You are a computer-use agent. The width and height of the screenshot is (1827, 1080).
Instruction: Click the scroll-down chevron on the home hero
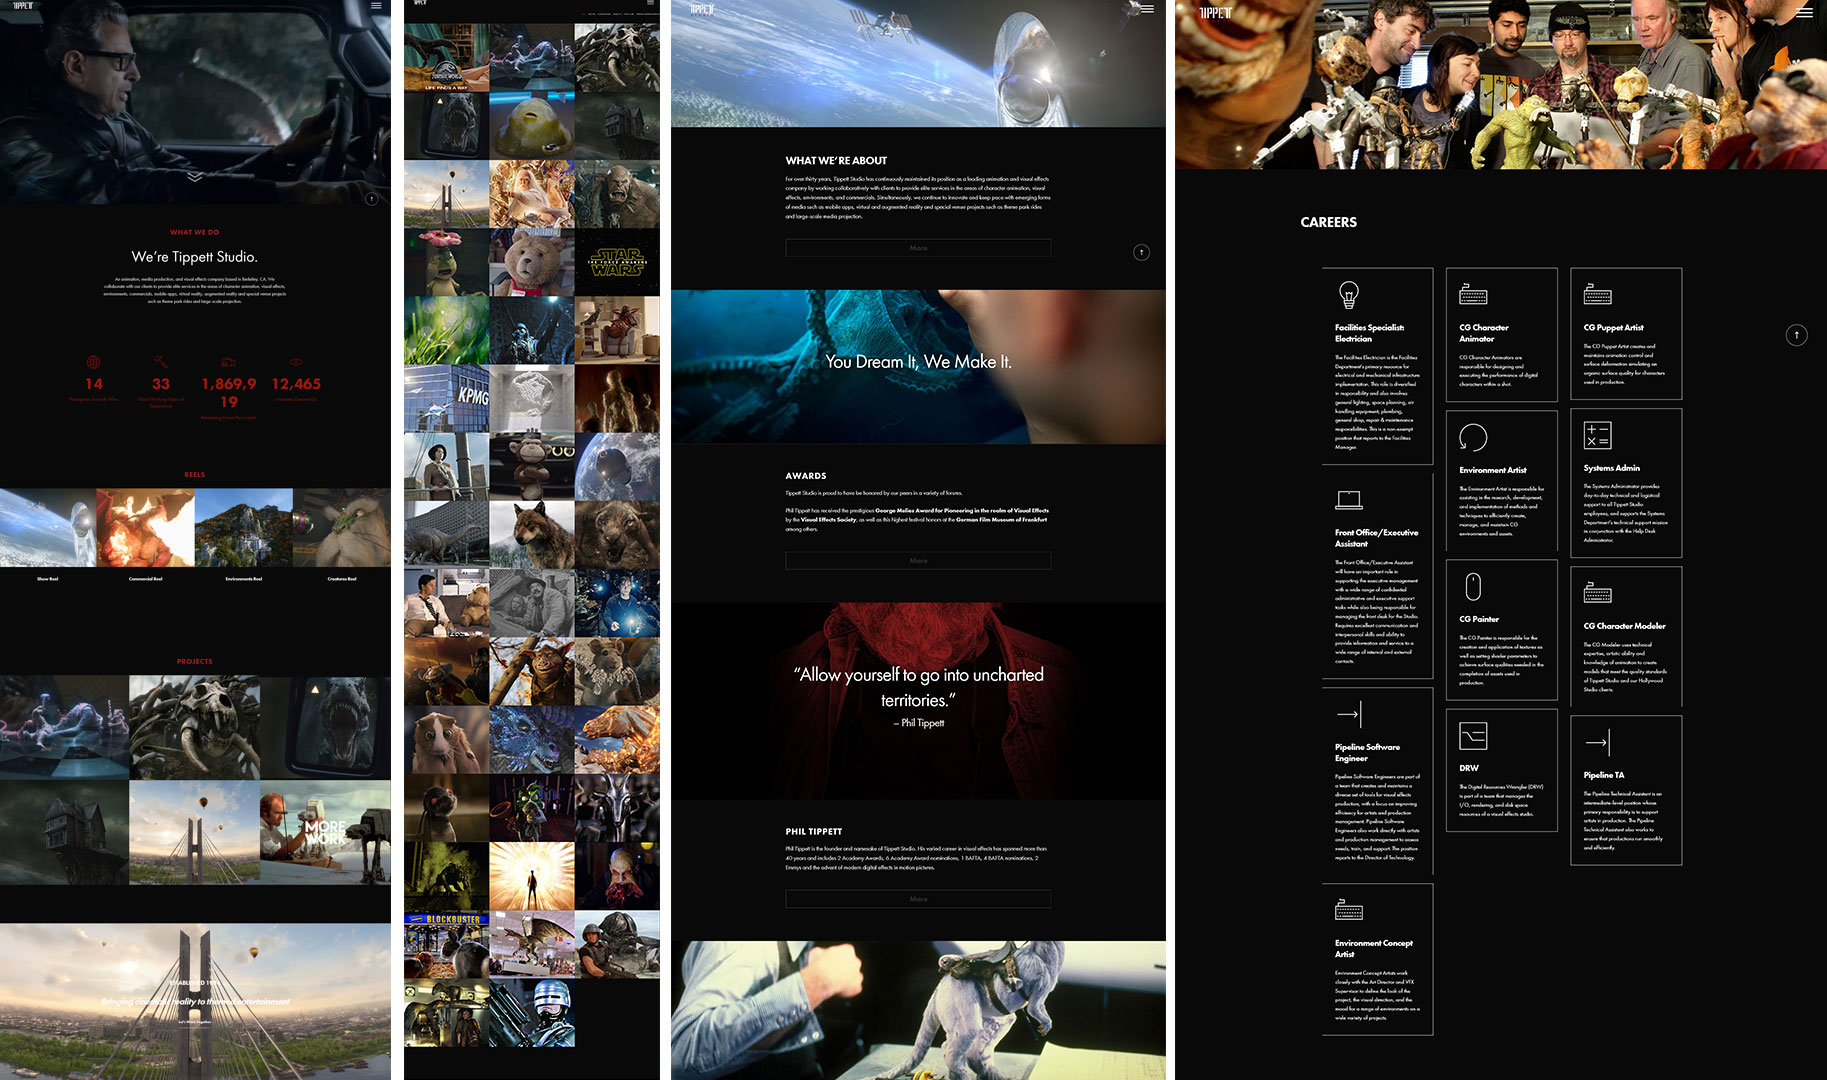click(x=195, y=177)
